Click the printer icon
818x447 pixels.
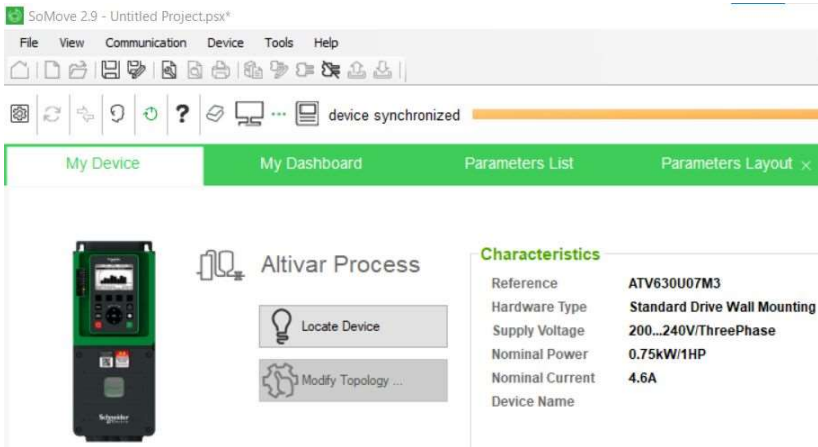(221, 70)
